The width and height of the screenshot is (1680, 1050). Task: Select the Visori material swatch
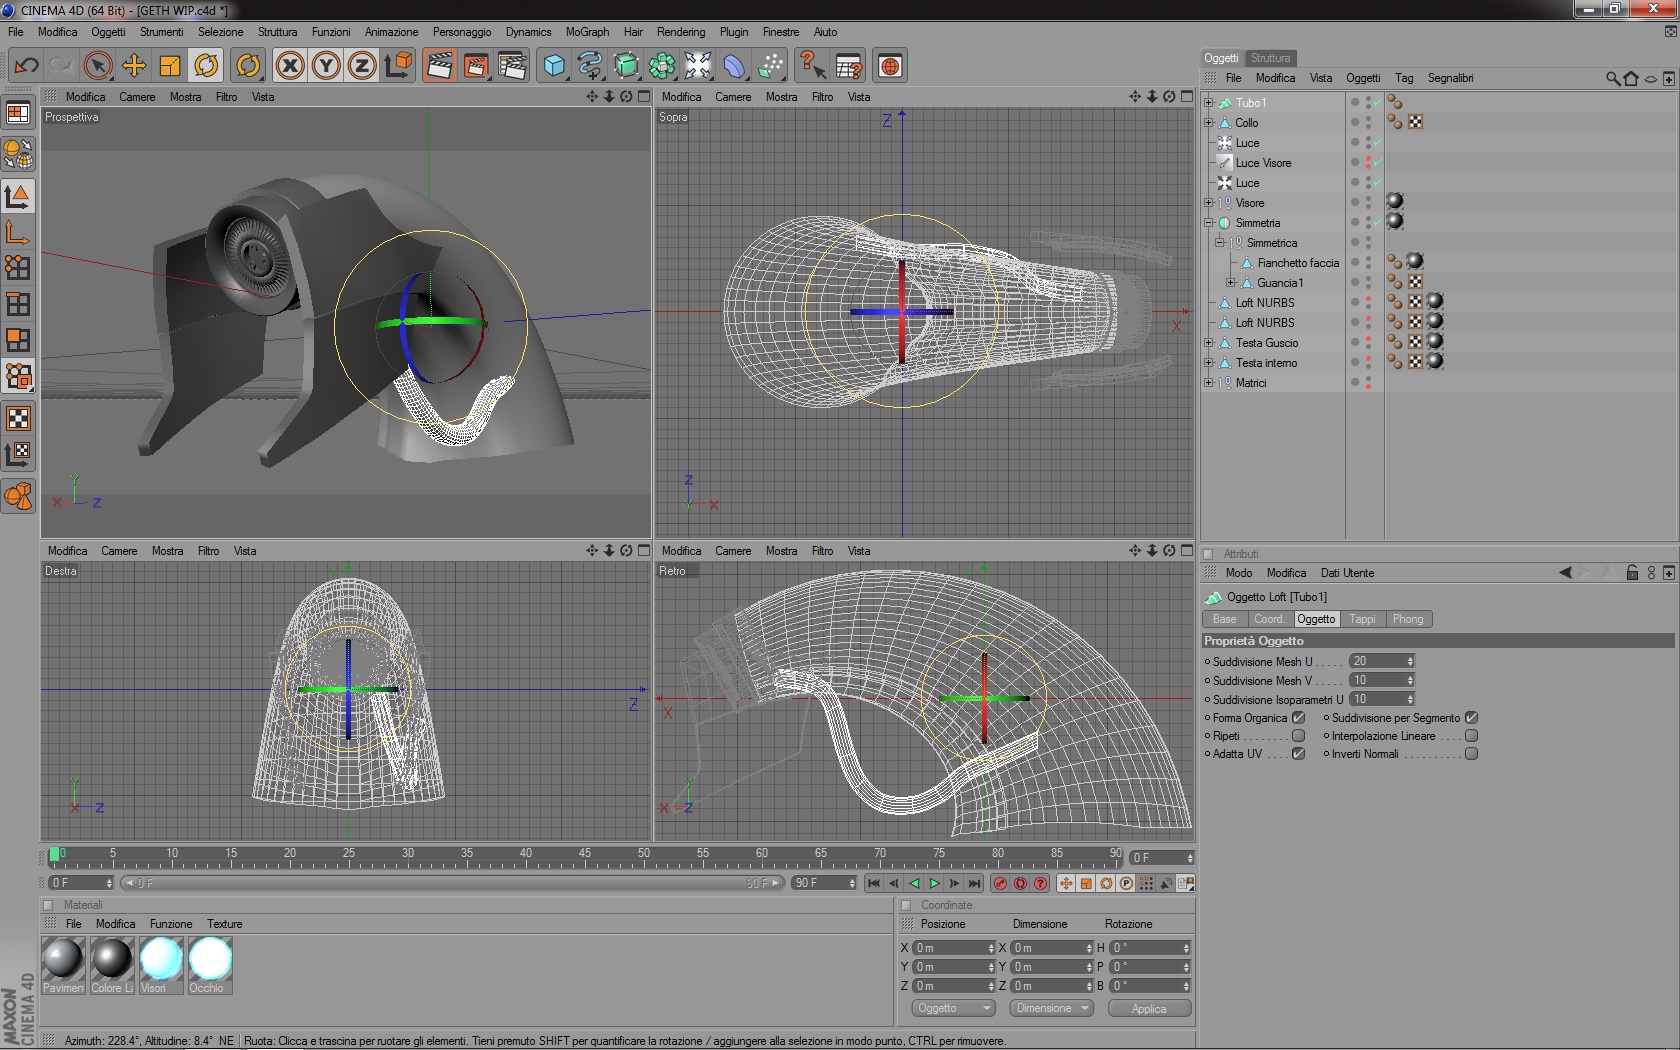pos(161,959)
